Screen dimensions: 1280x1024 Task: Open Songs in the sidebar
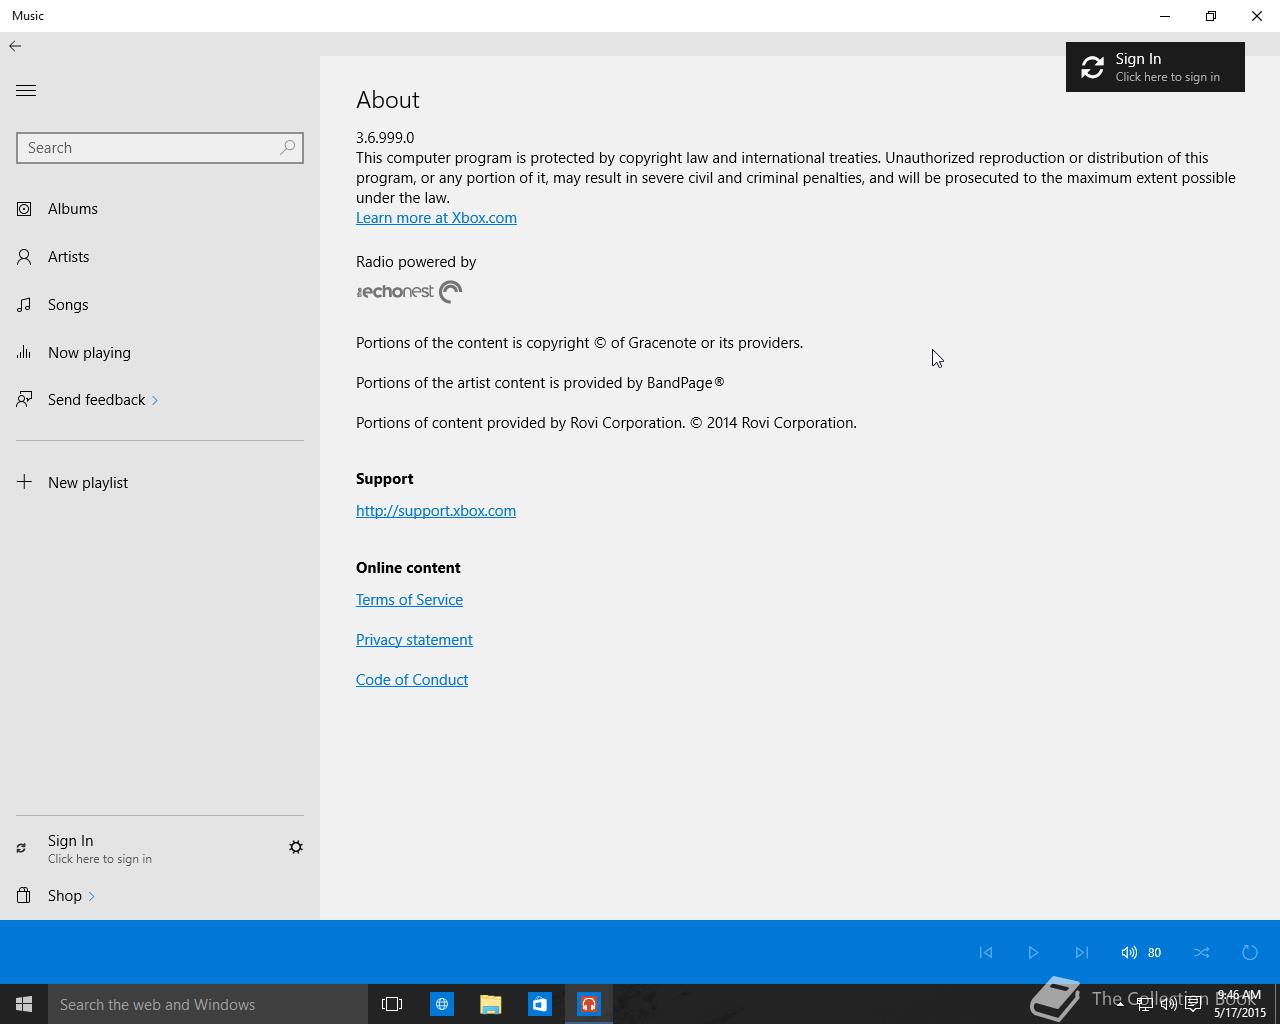[x=160, y=305]
